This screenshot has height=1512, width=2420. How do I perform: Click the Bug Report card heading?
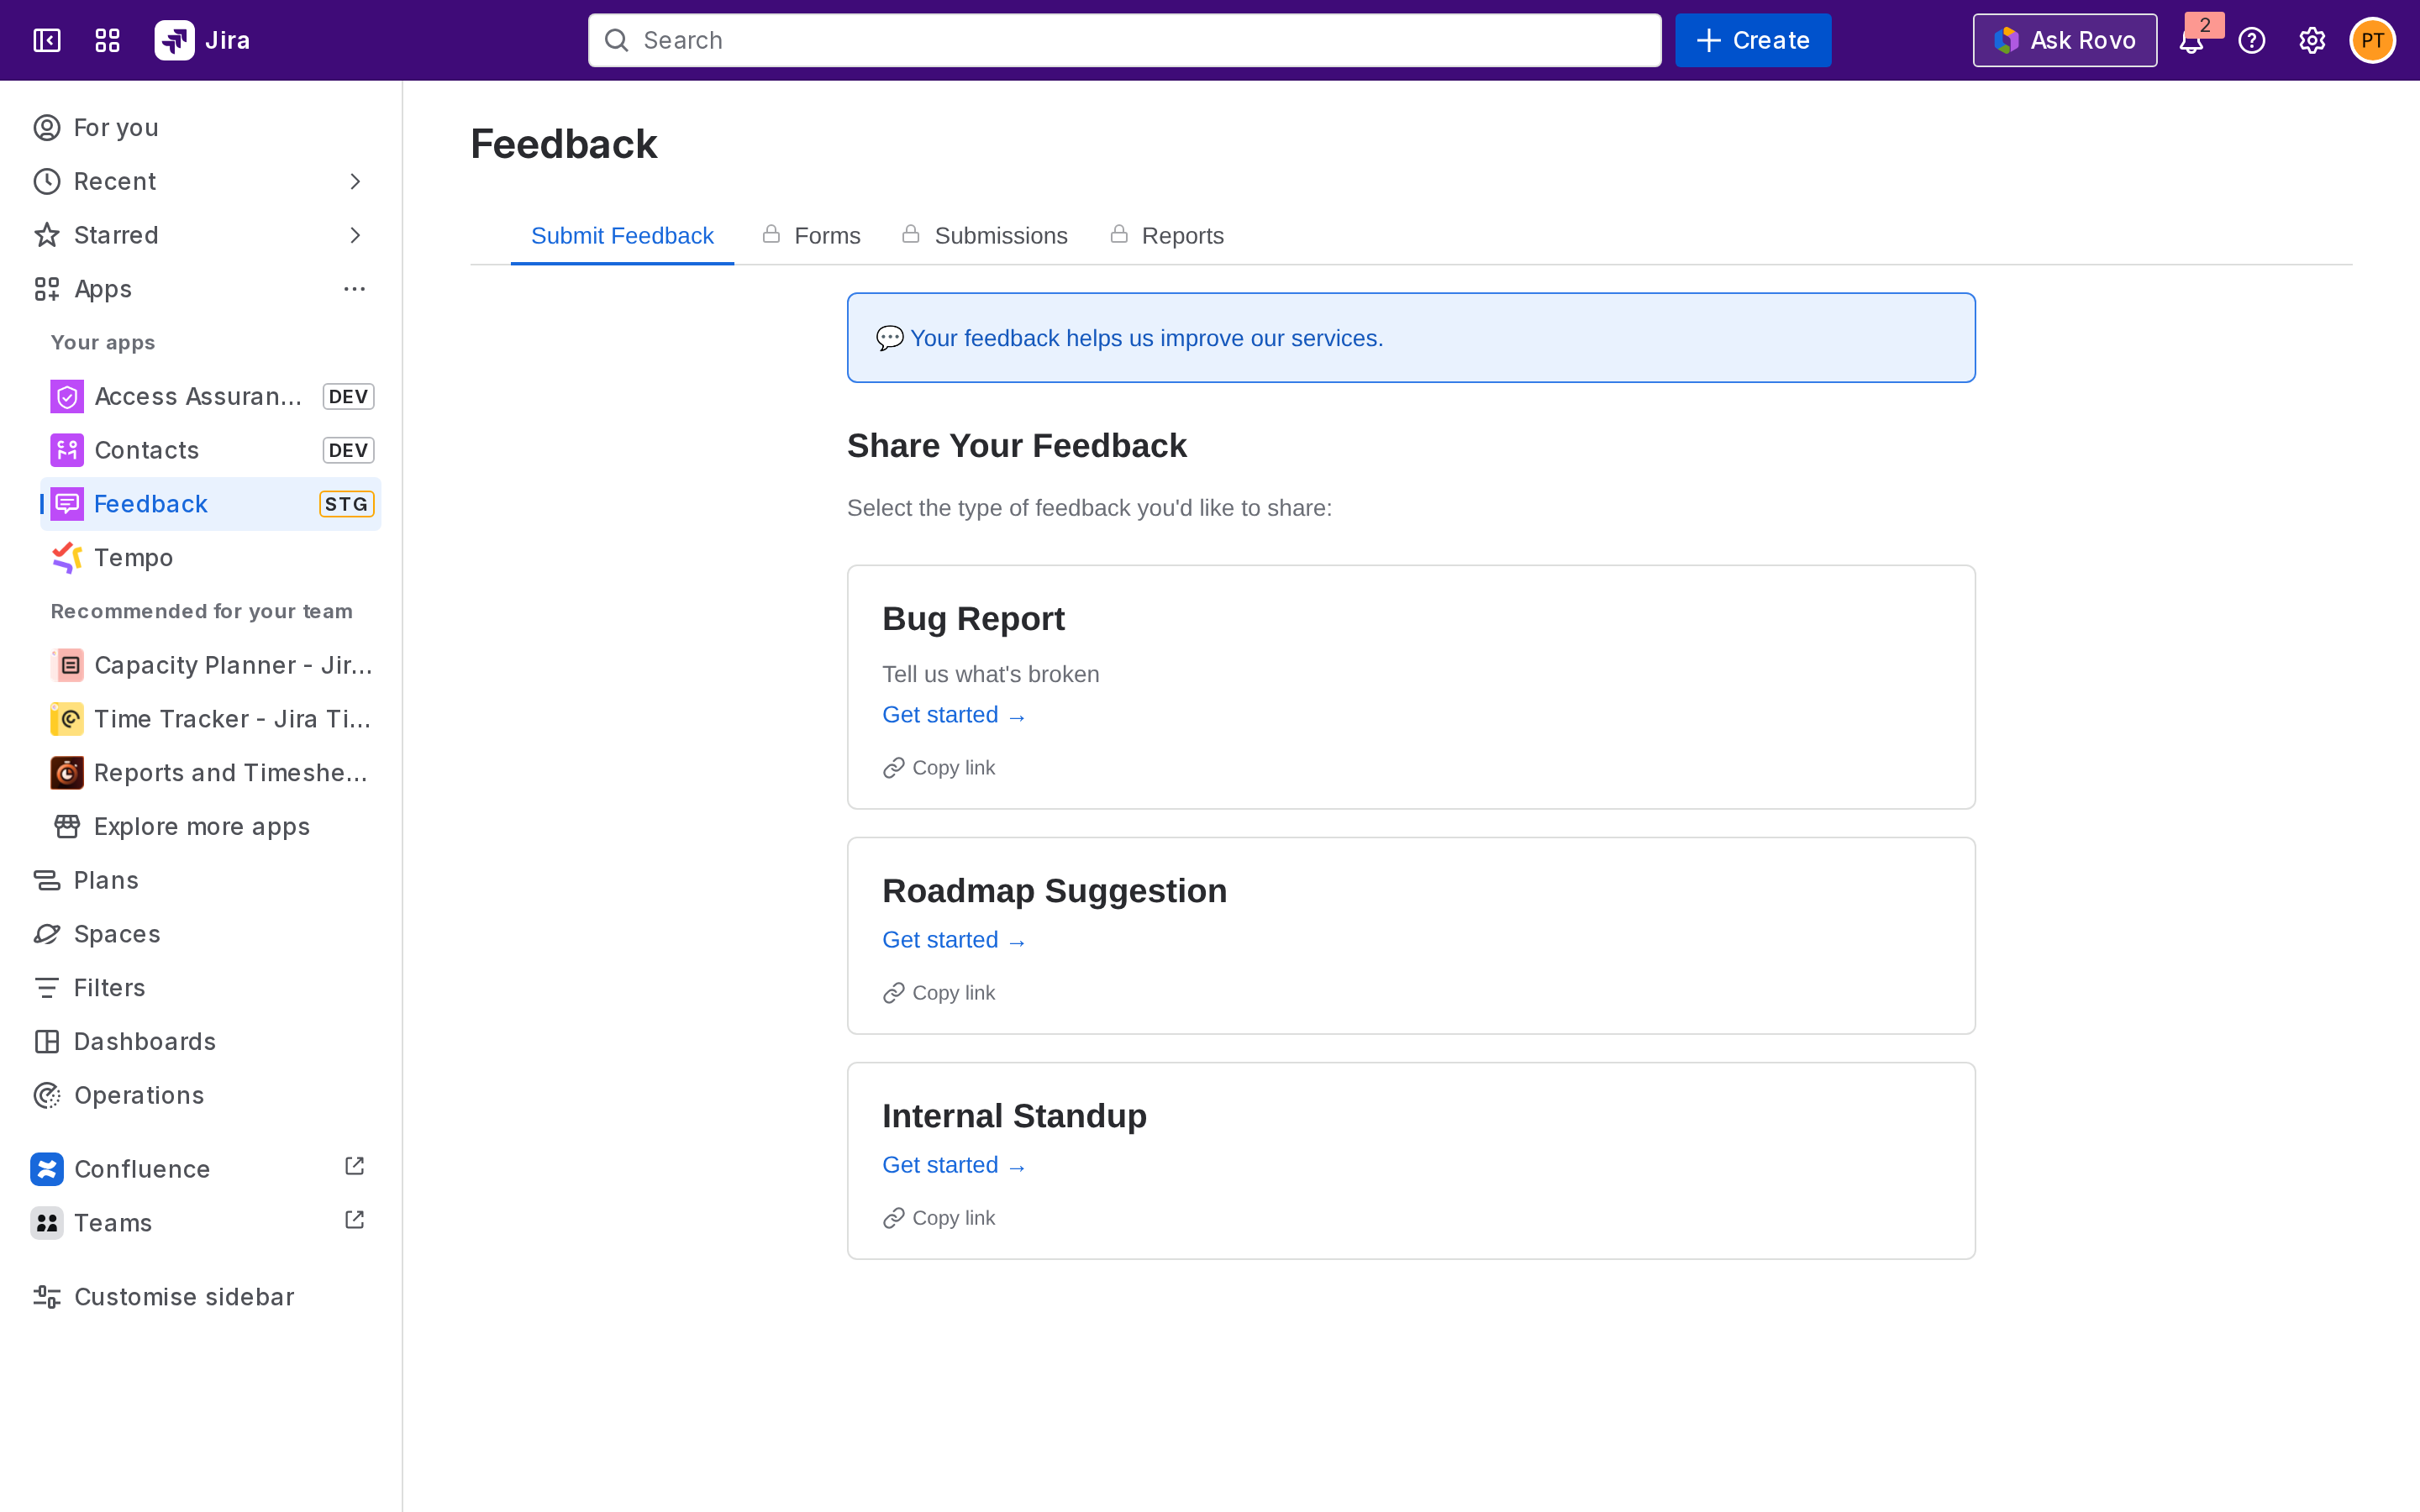[973, 619]
